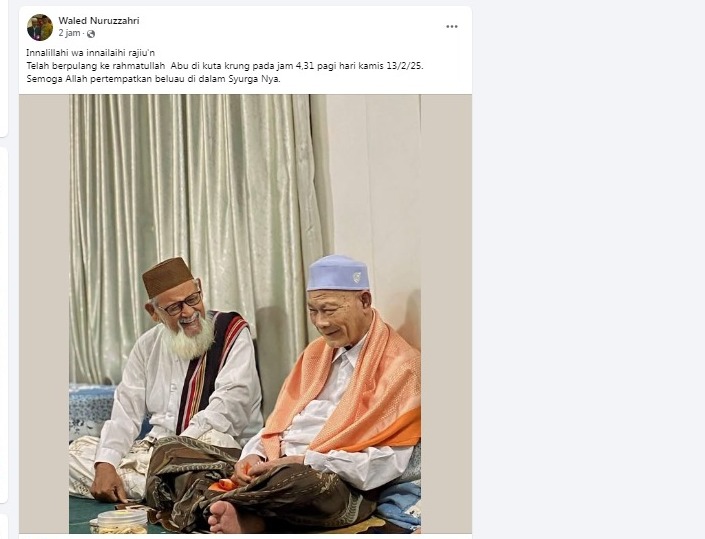705x539 pixels.
Task: Click the 'Telah berpulang ke rahmatullah' caption line
Action: 225,66
